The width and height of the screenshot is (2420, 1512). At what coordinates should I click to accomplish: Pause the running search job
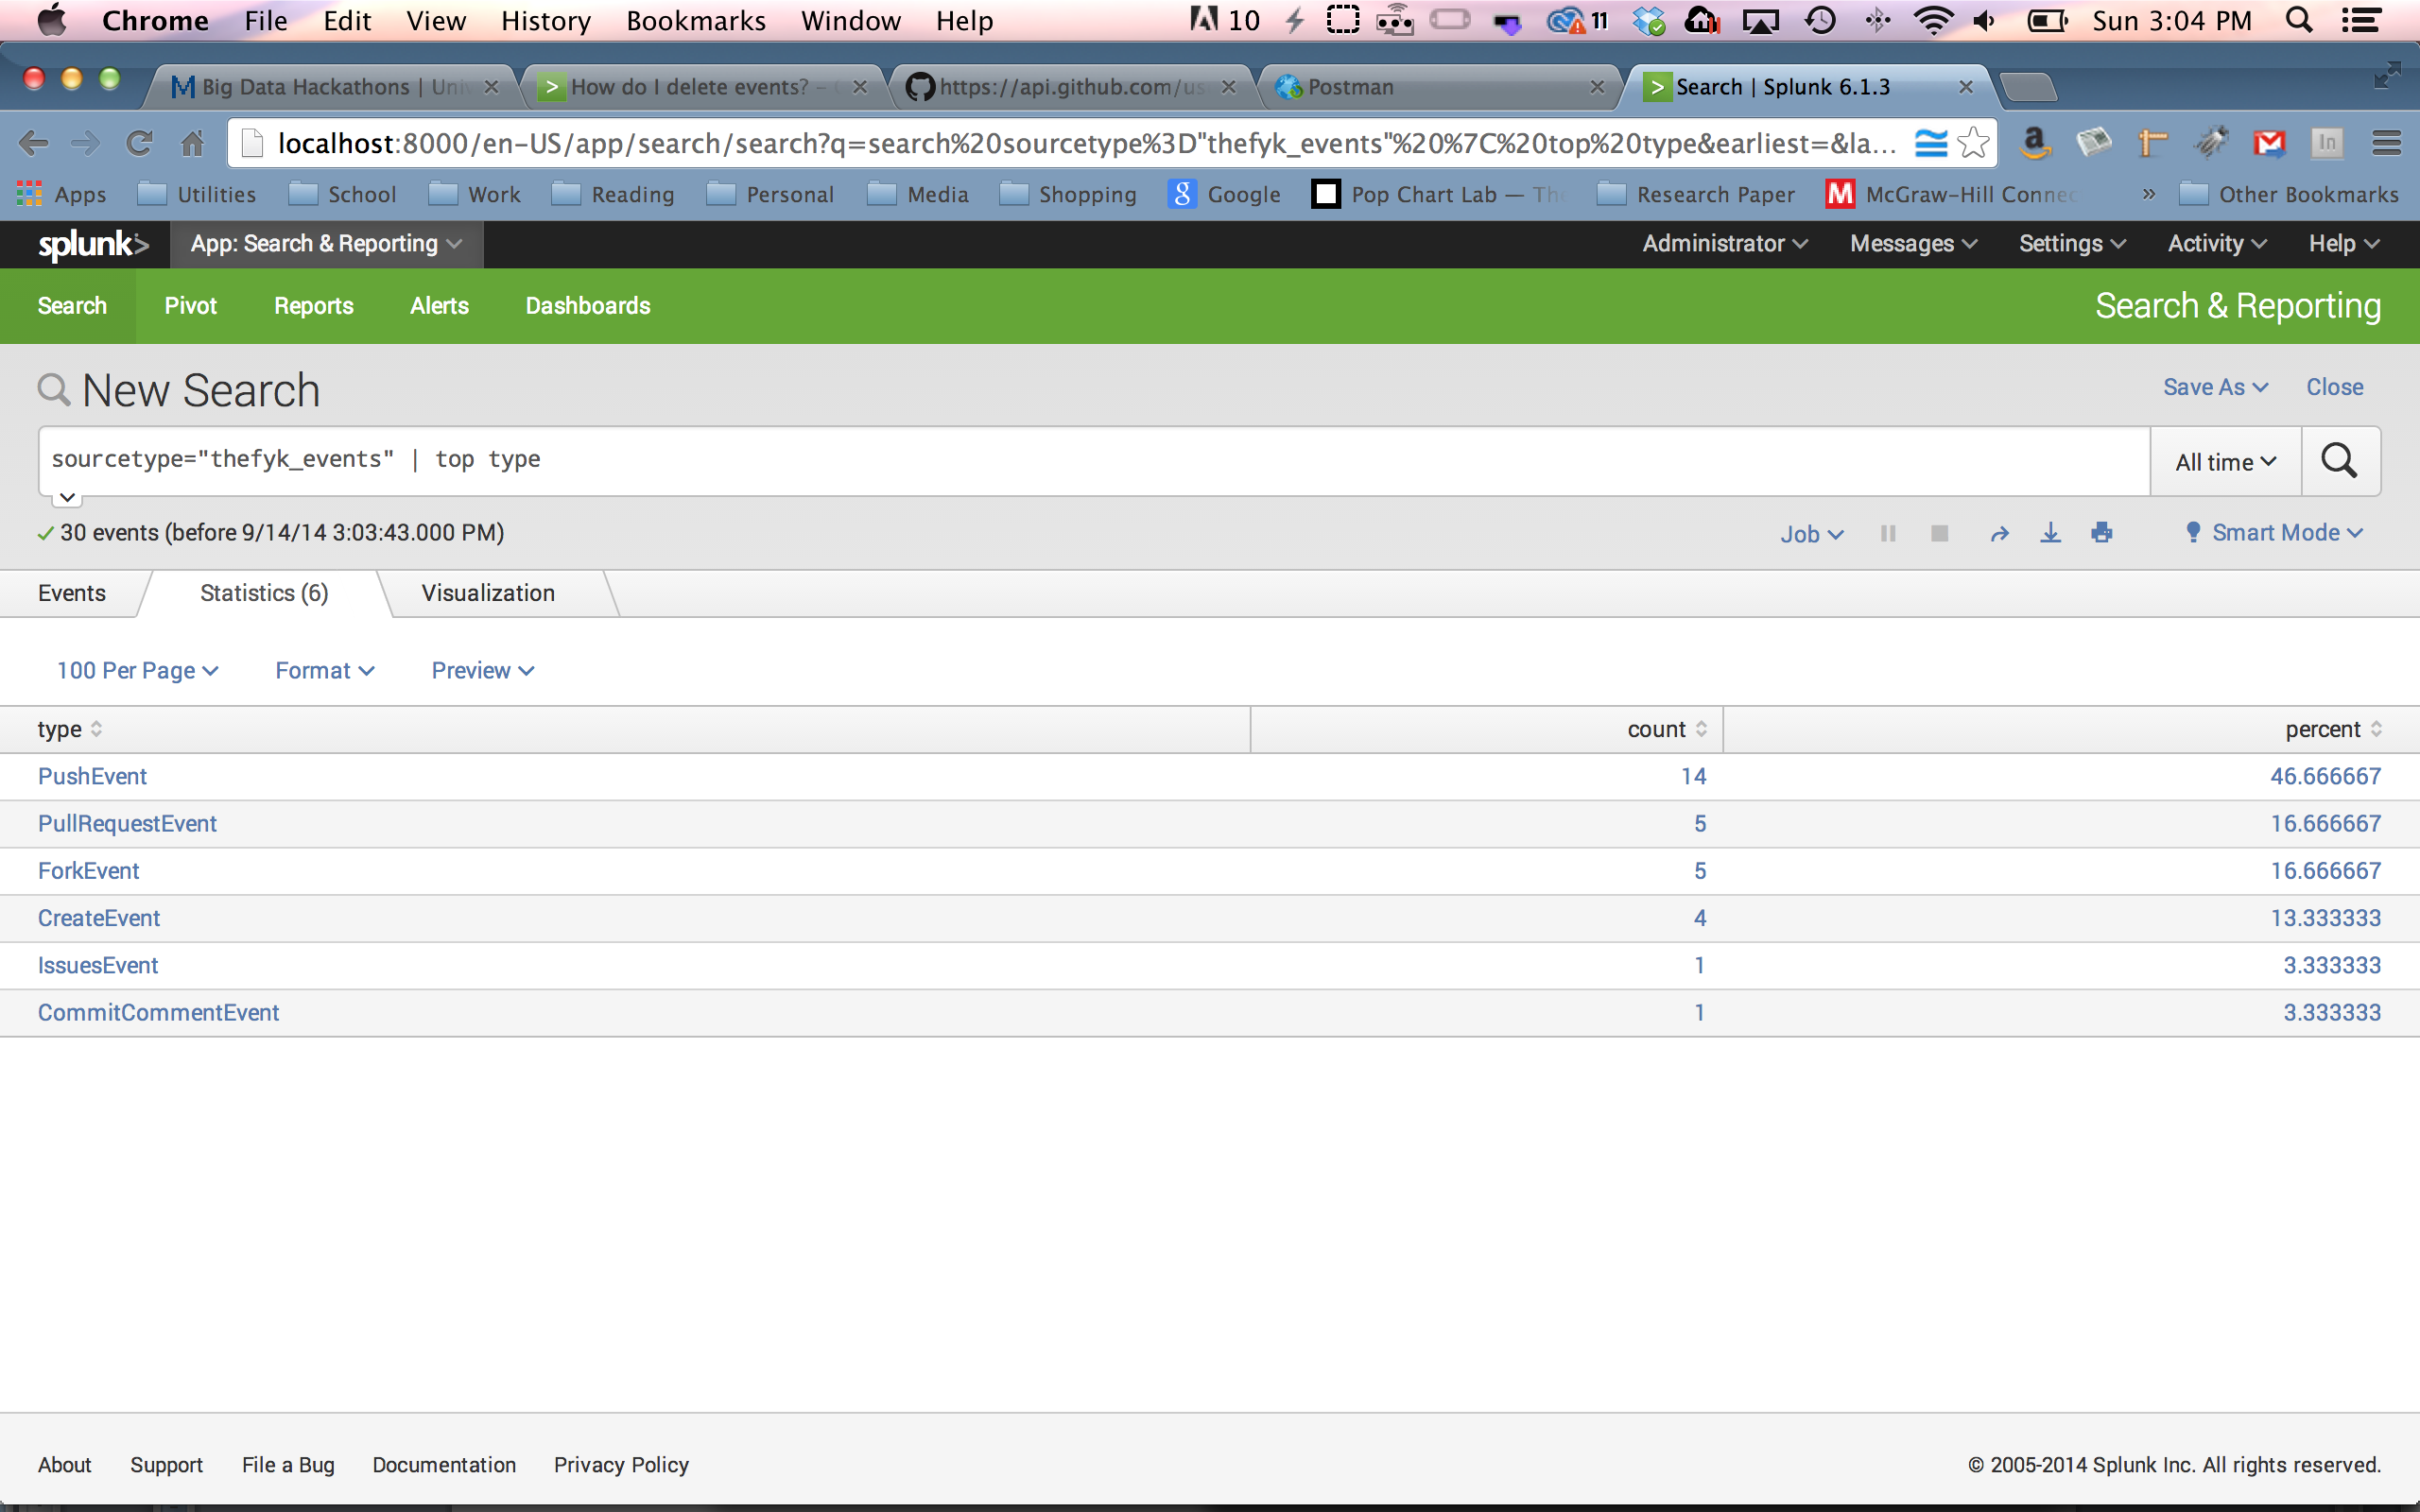[1888, 533]
